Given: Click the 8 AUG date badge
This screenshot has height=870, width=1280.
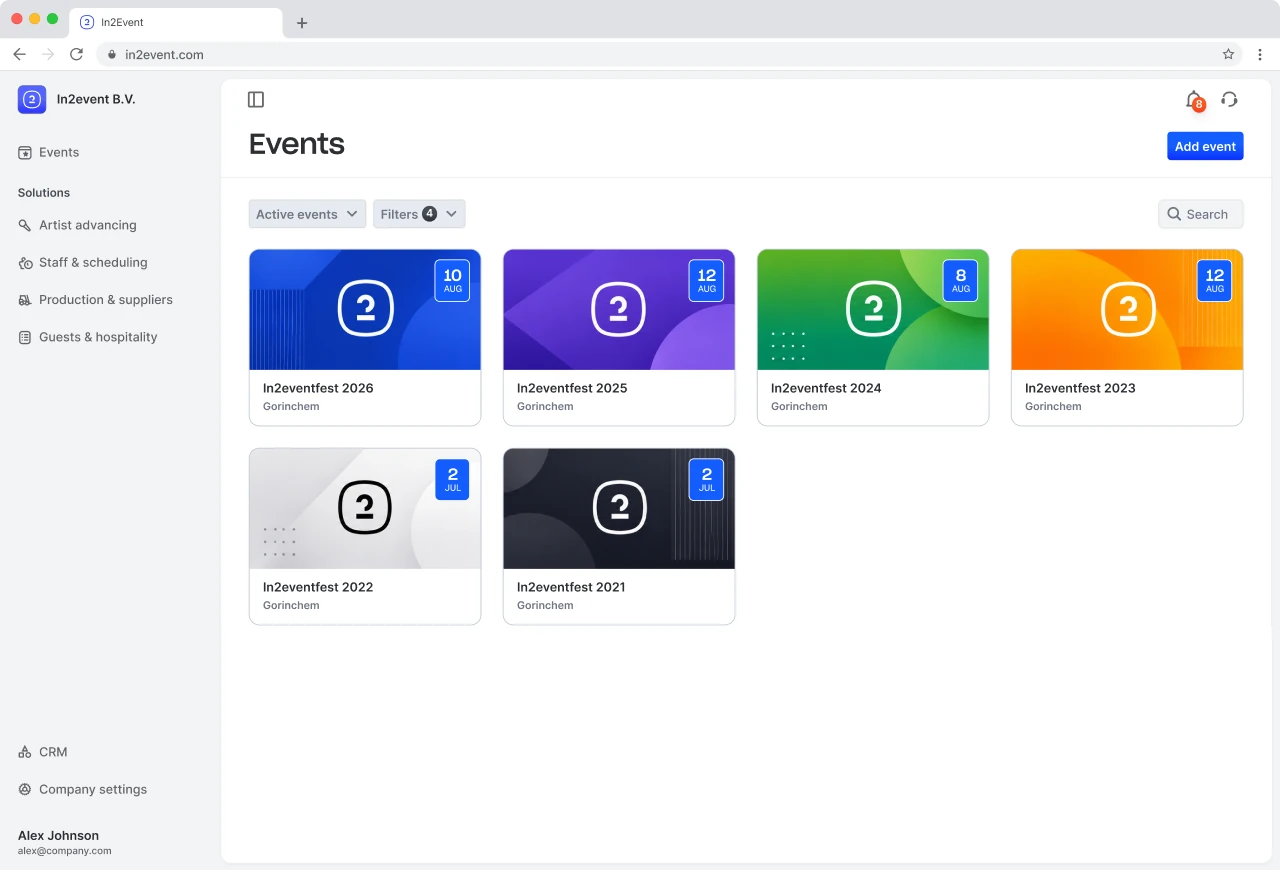Looking at the screenshot, I should pyautogui.click(x=960, y=280).
